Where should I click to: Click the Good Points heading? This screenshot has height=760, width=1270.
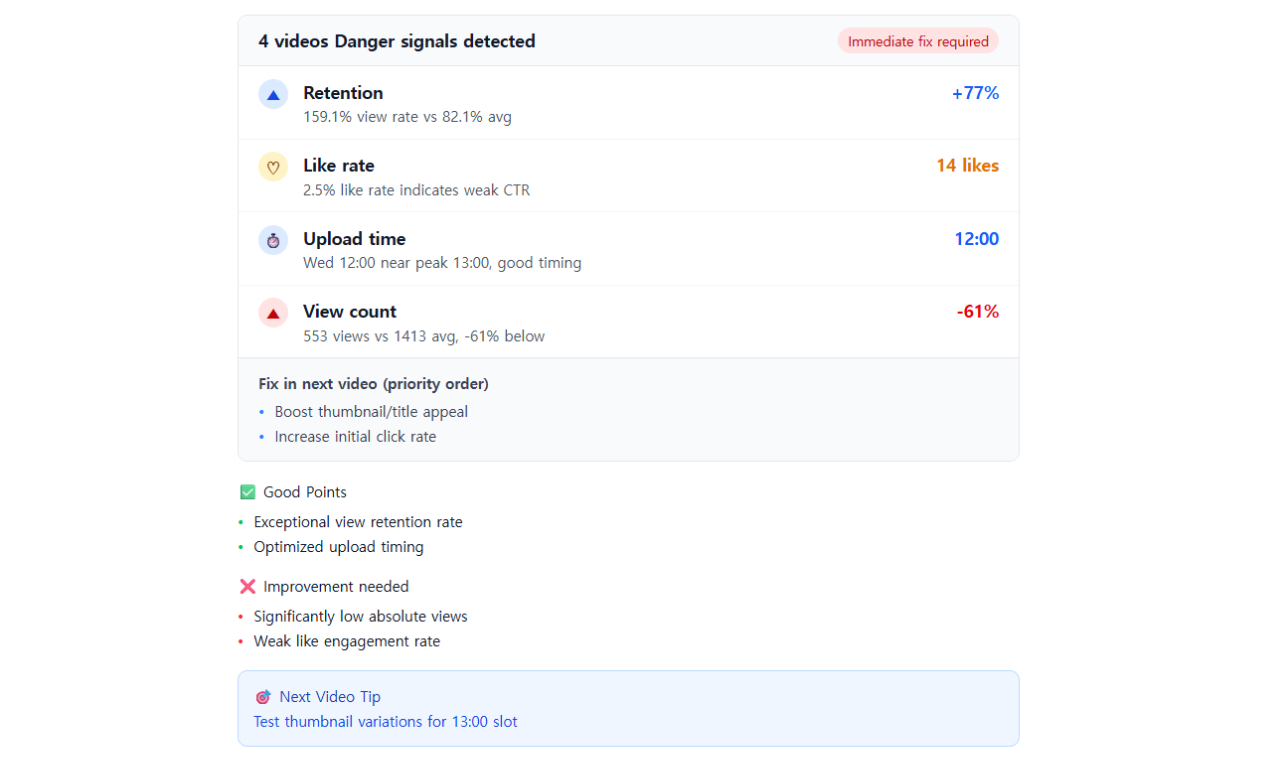coord(305,492)
